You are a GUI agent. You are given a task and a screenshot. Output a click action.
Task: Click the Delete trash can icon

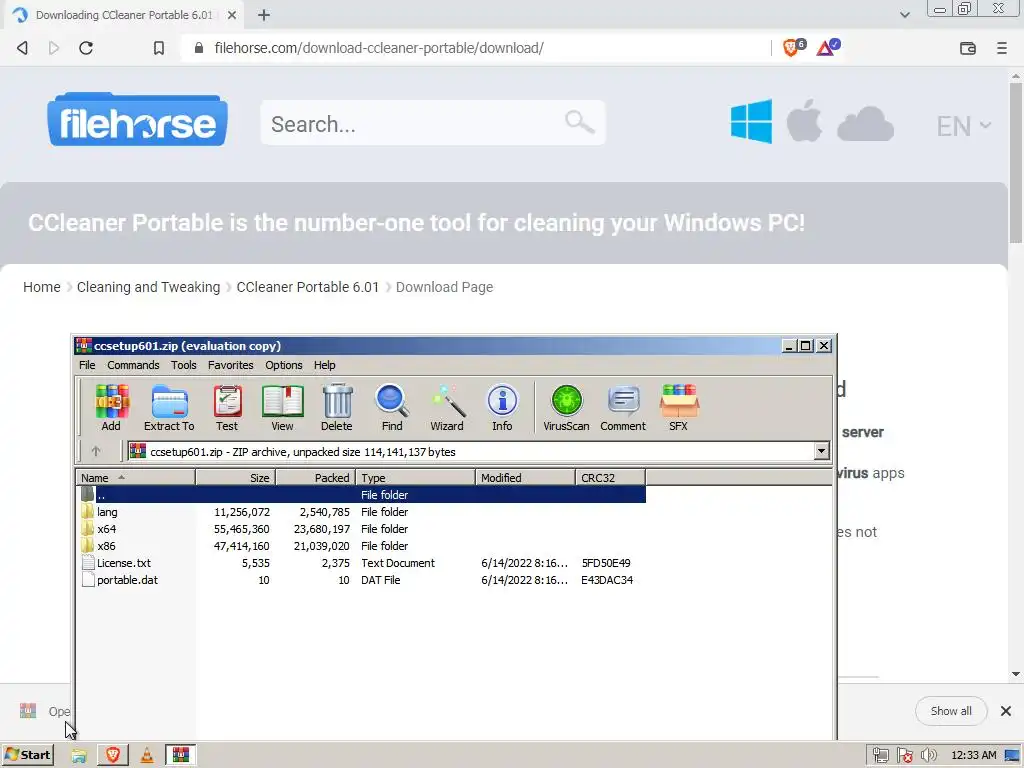(x=337, y=408)
